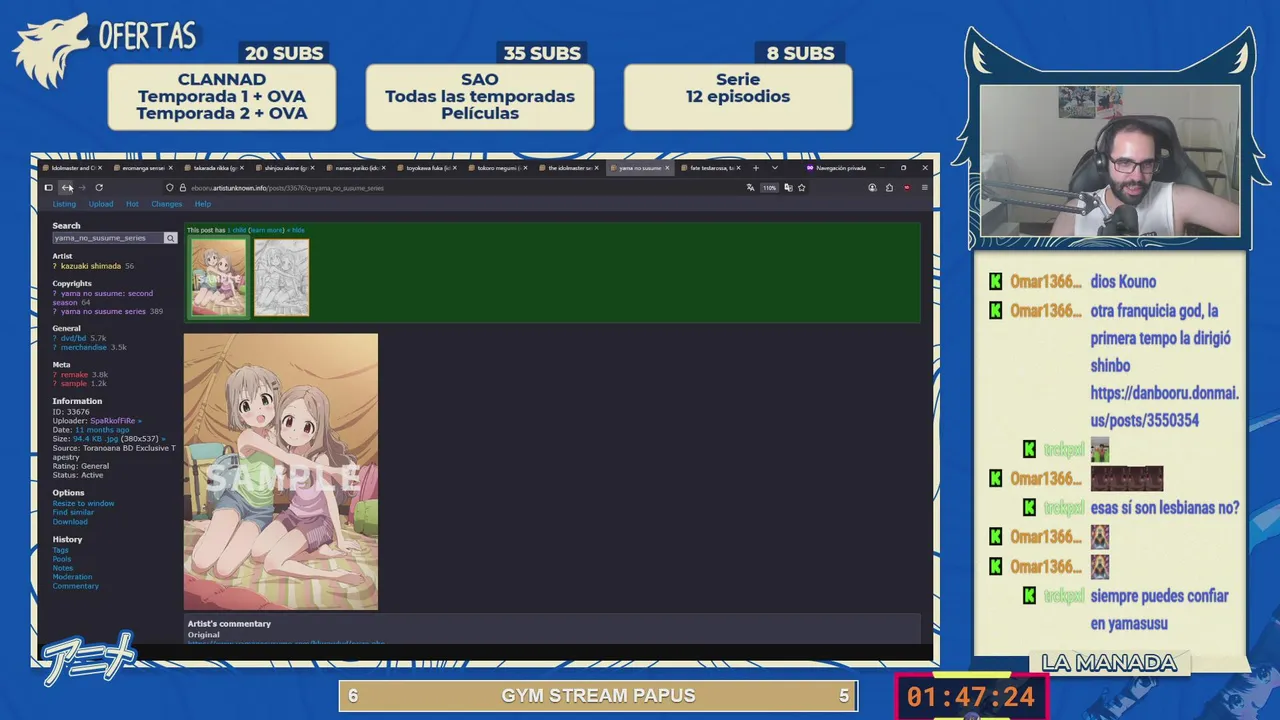This screenshot has height=720, width=1280.
Task: Click the translate page icon in the address bar
Action: pyautogui.click(x=750, y=188)
